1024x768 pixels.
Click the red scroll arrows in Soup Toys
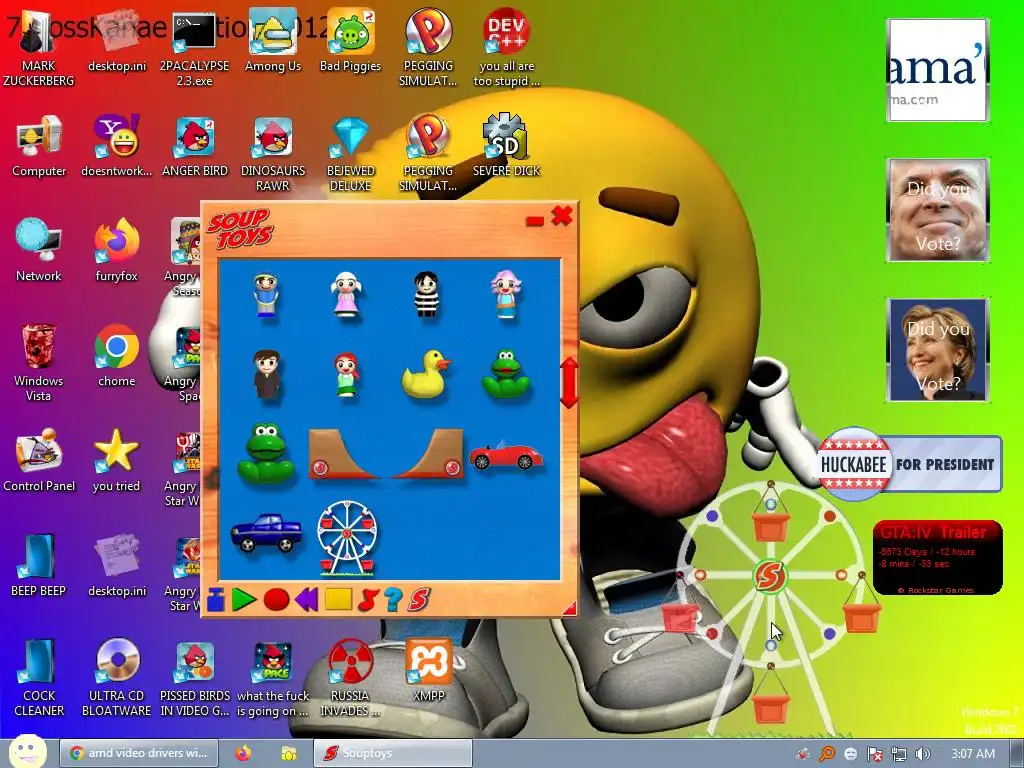point(569,383)
